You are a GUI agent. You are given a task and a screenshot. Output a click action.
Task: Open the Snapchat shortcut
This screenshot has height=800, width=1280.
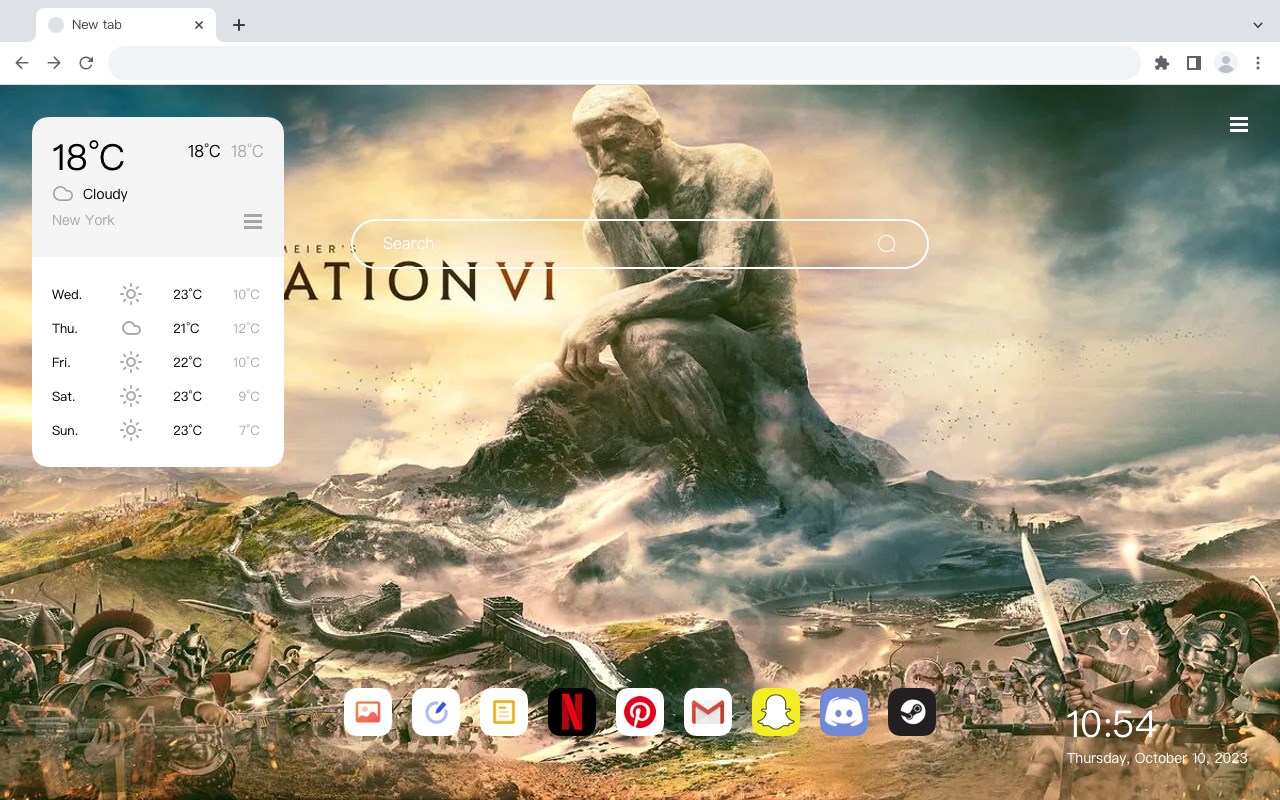click(776, 712)
